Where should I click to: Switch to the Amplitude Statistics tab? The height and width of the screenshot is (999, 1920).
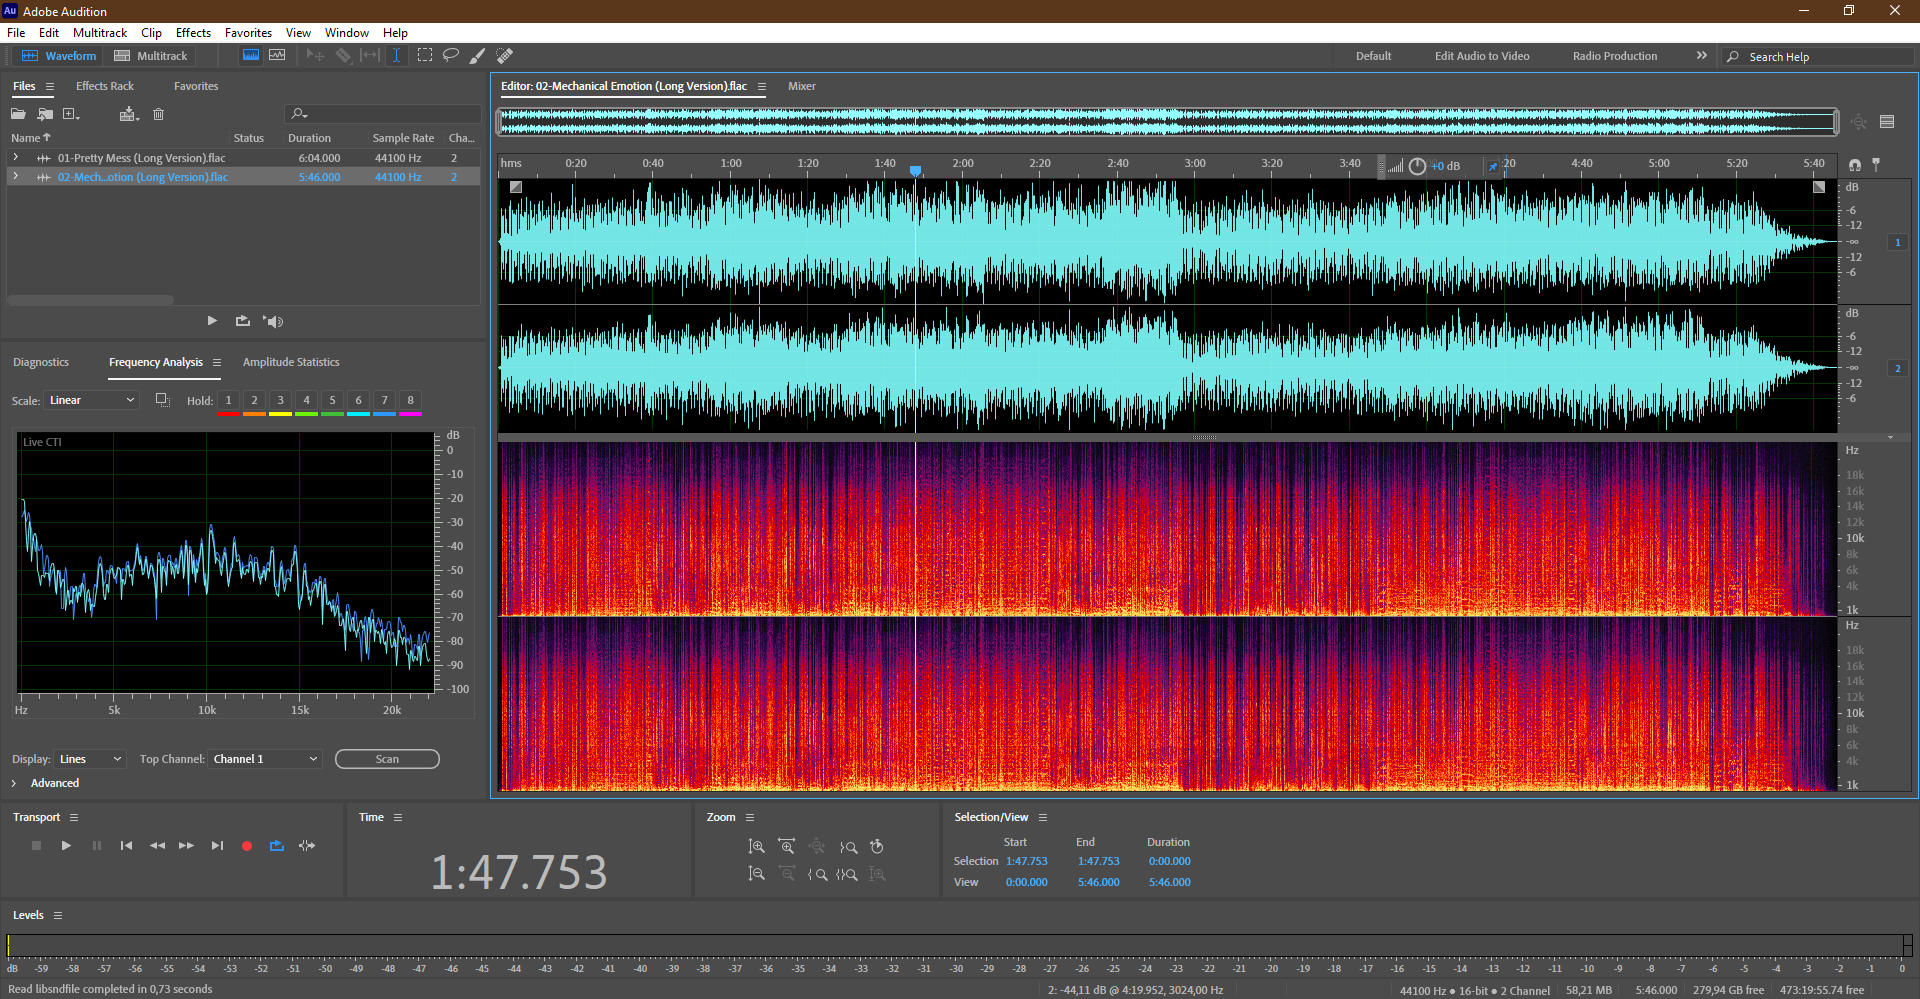coord(291,362)
